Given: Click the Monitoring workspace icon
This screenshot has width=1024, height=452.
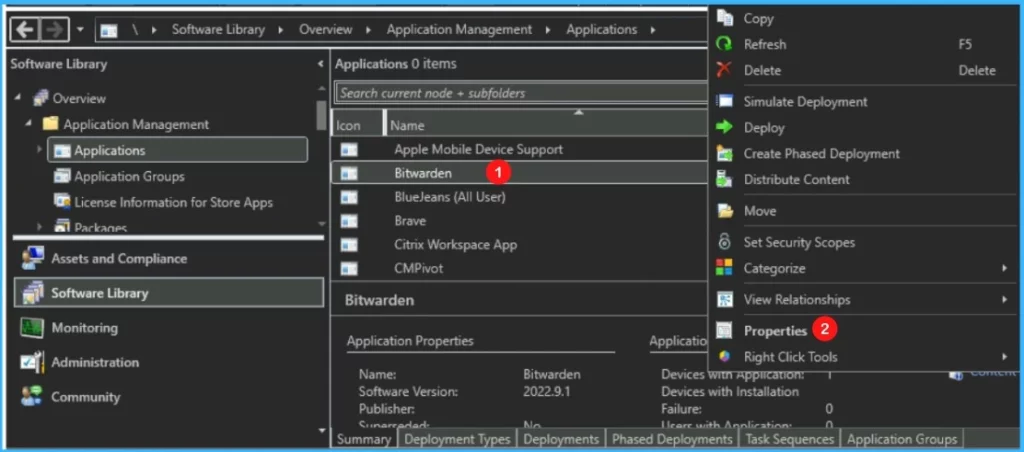Looking at the screenshot, I should coord(32,327).
